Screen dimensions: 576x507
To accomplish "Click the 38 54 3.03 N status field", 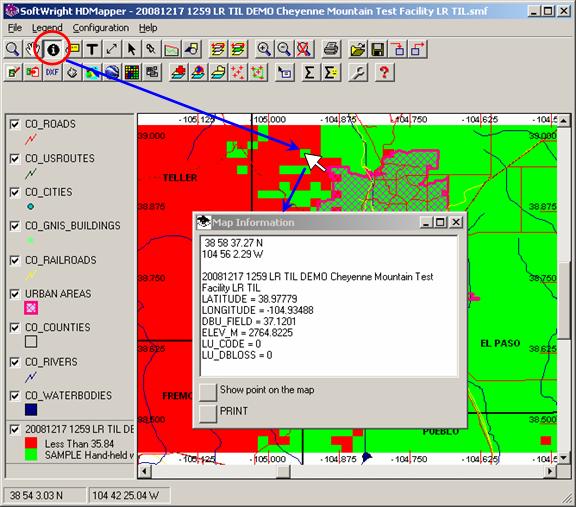I will 44,496.
